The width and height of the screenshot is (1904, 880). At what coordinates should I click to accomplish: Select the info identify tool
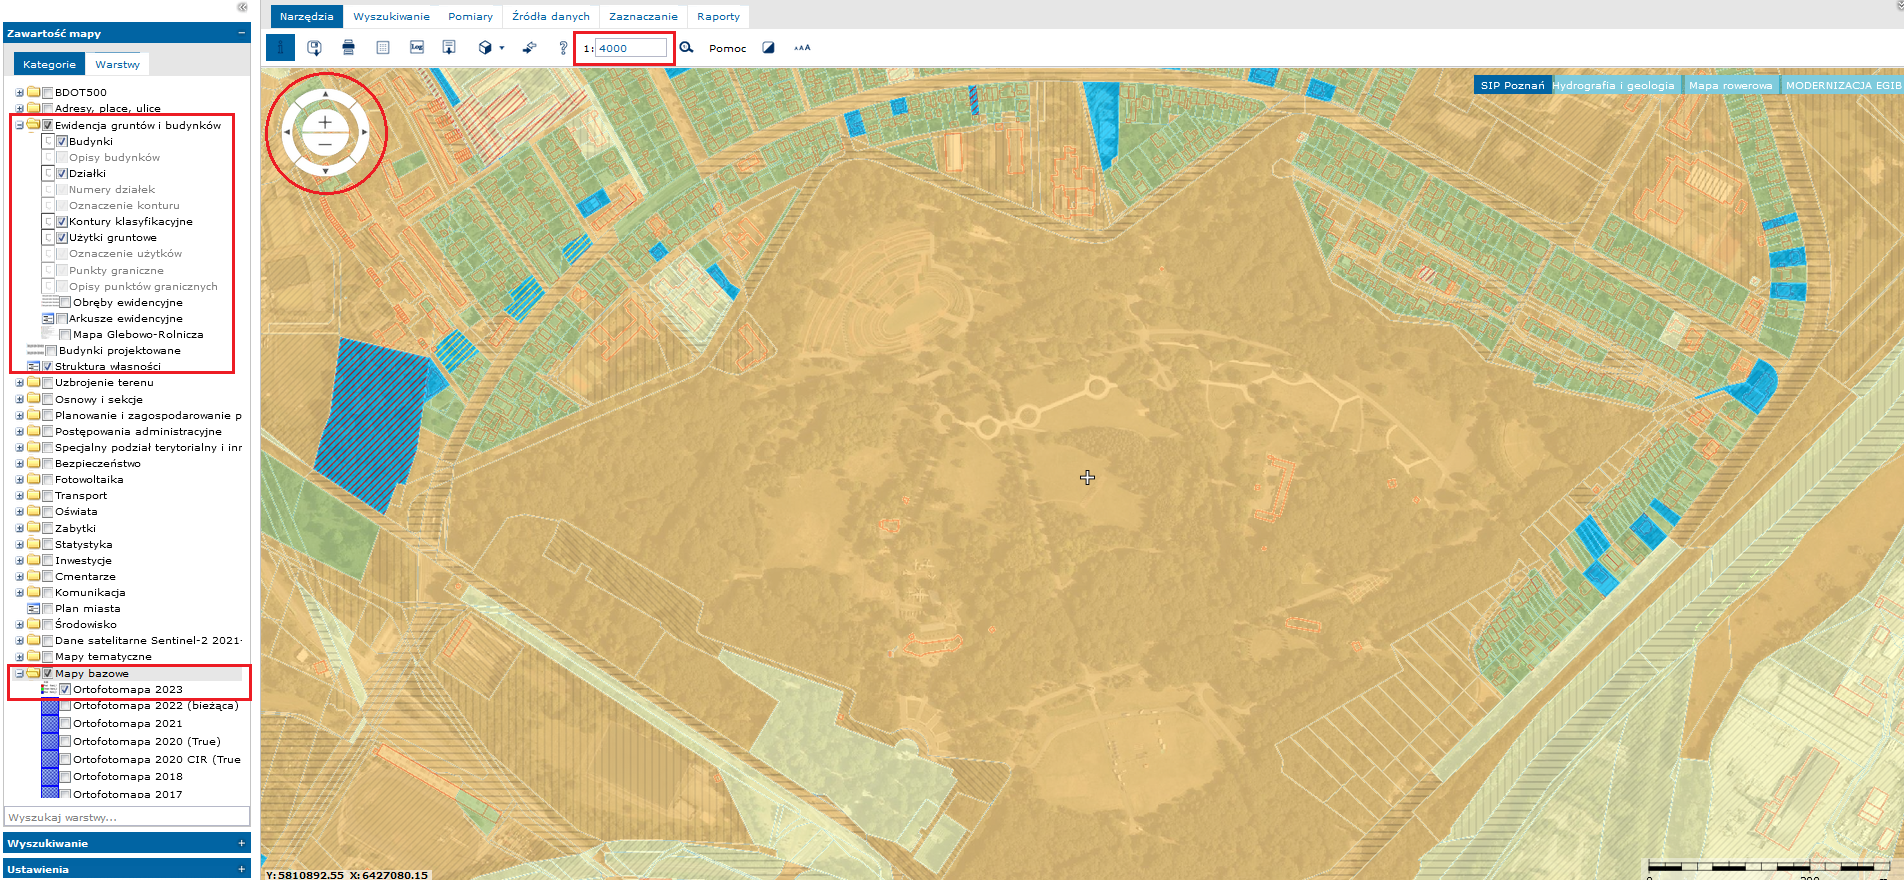(x=280, y=47)
